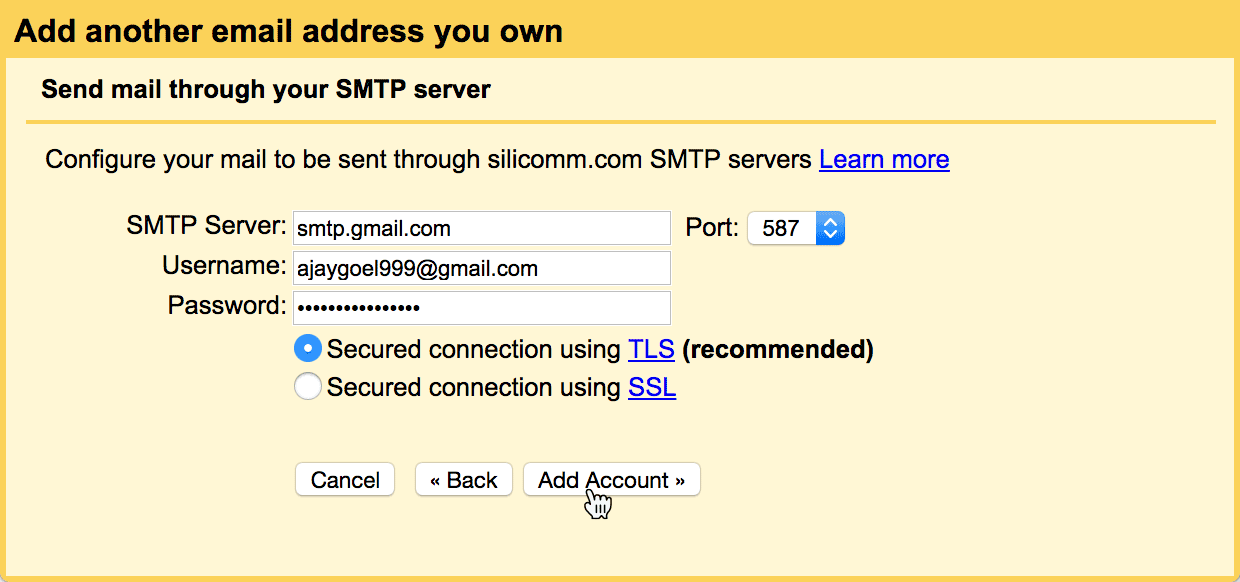Click the Add Account button
Screen dimensions: 1240x582
[x=611, y=480]
